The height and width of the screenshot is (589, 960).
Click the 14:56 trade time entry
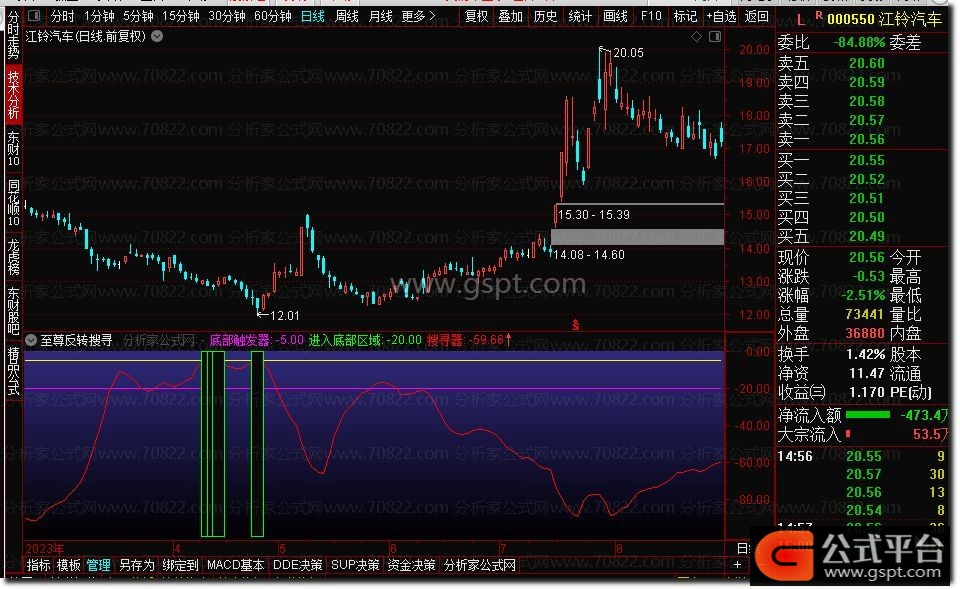coord(795,457)
